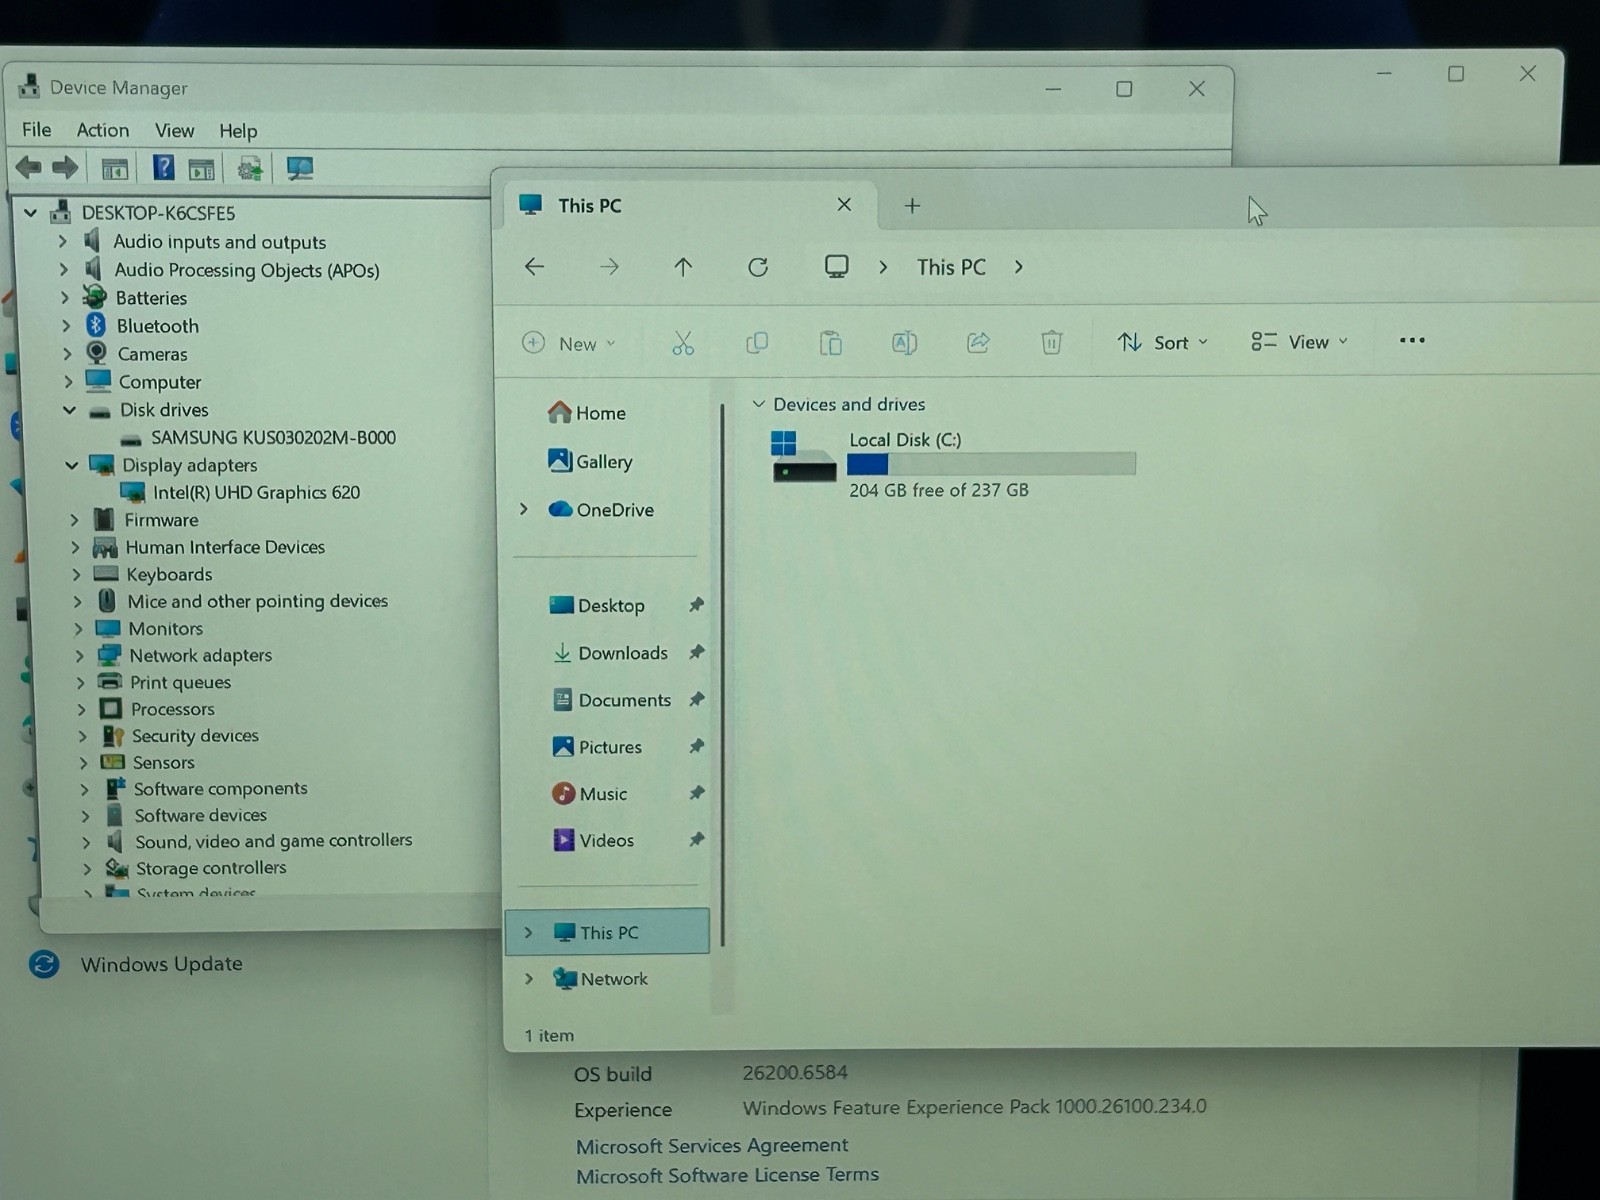Click the Share icon in File Explorer toolbar
1600x1200 pixels.
(978, 342)
